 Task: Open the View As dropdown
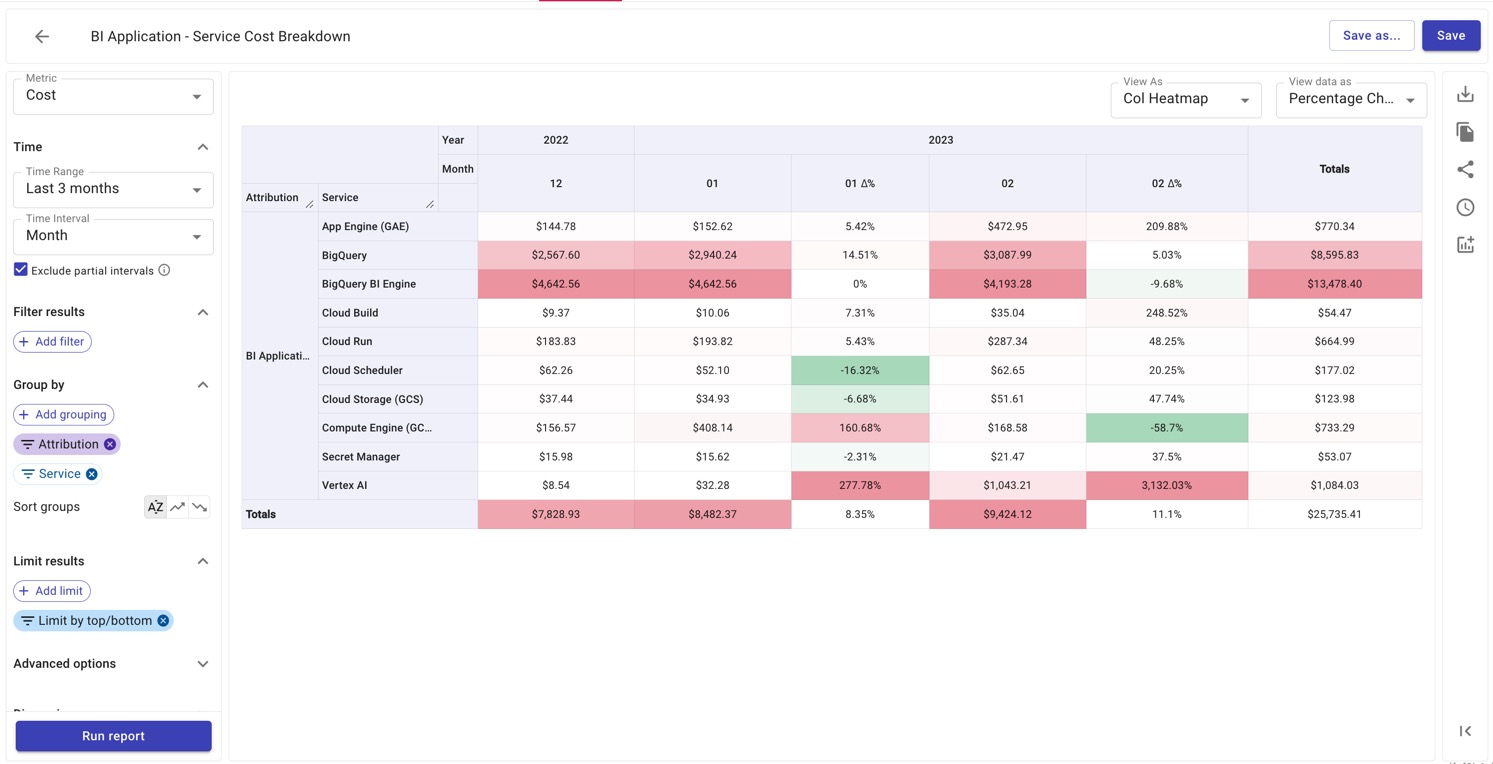coord(1185,99)
